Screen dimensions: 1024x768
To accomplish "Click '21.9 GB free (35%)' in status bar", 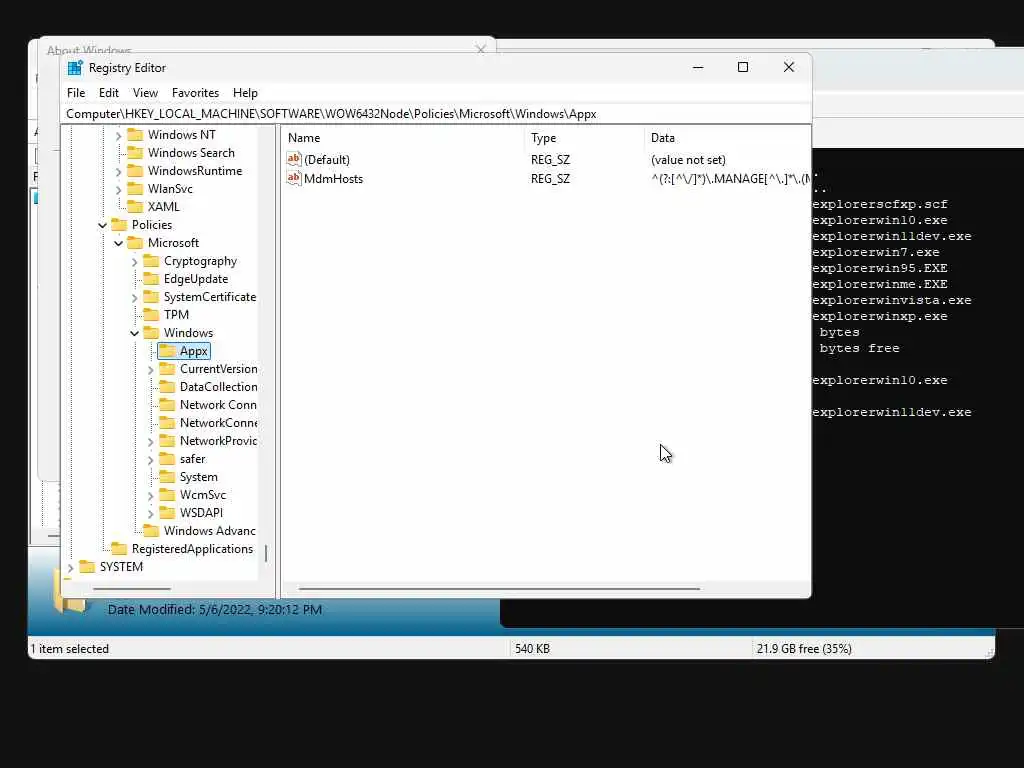I will [804, 648].
